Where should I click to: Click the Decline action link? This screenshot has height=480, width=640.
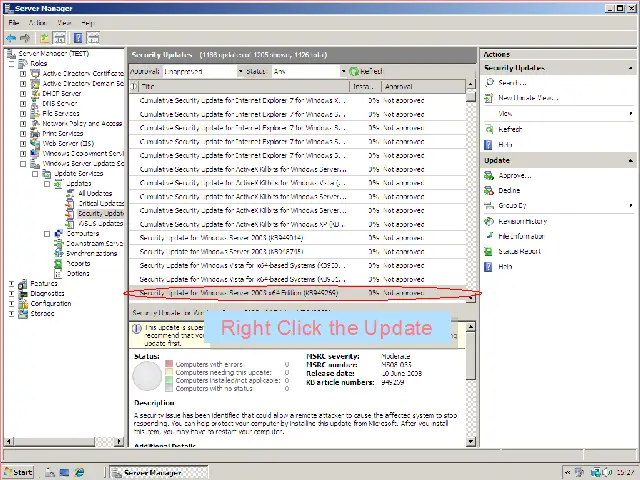point(509,191)
